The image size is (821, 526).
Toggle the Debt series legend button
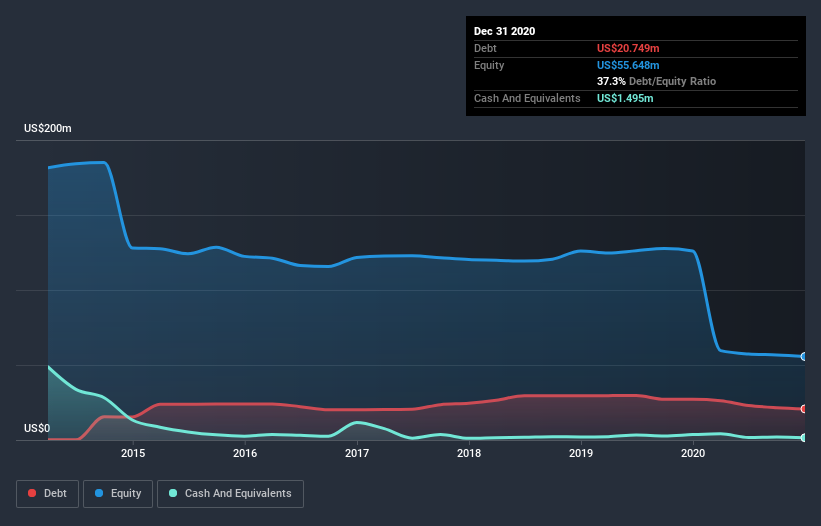(x=47, y=494)
